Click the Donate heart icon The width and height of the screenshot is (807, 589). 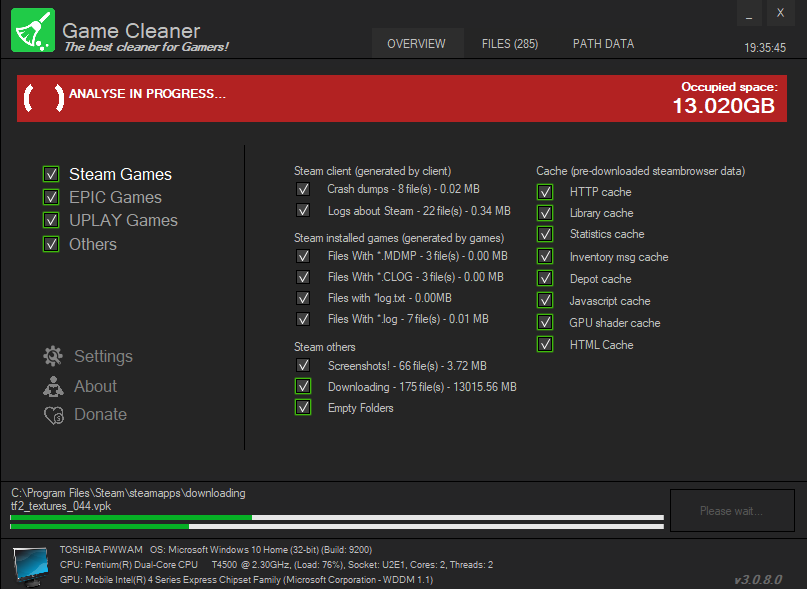(54, 415)
